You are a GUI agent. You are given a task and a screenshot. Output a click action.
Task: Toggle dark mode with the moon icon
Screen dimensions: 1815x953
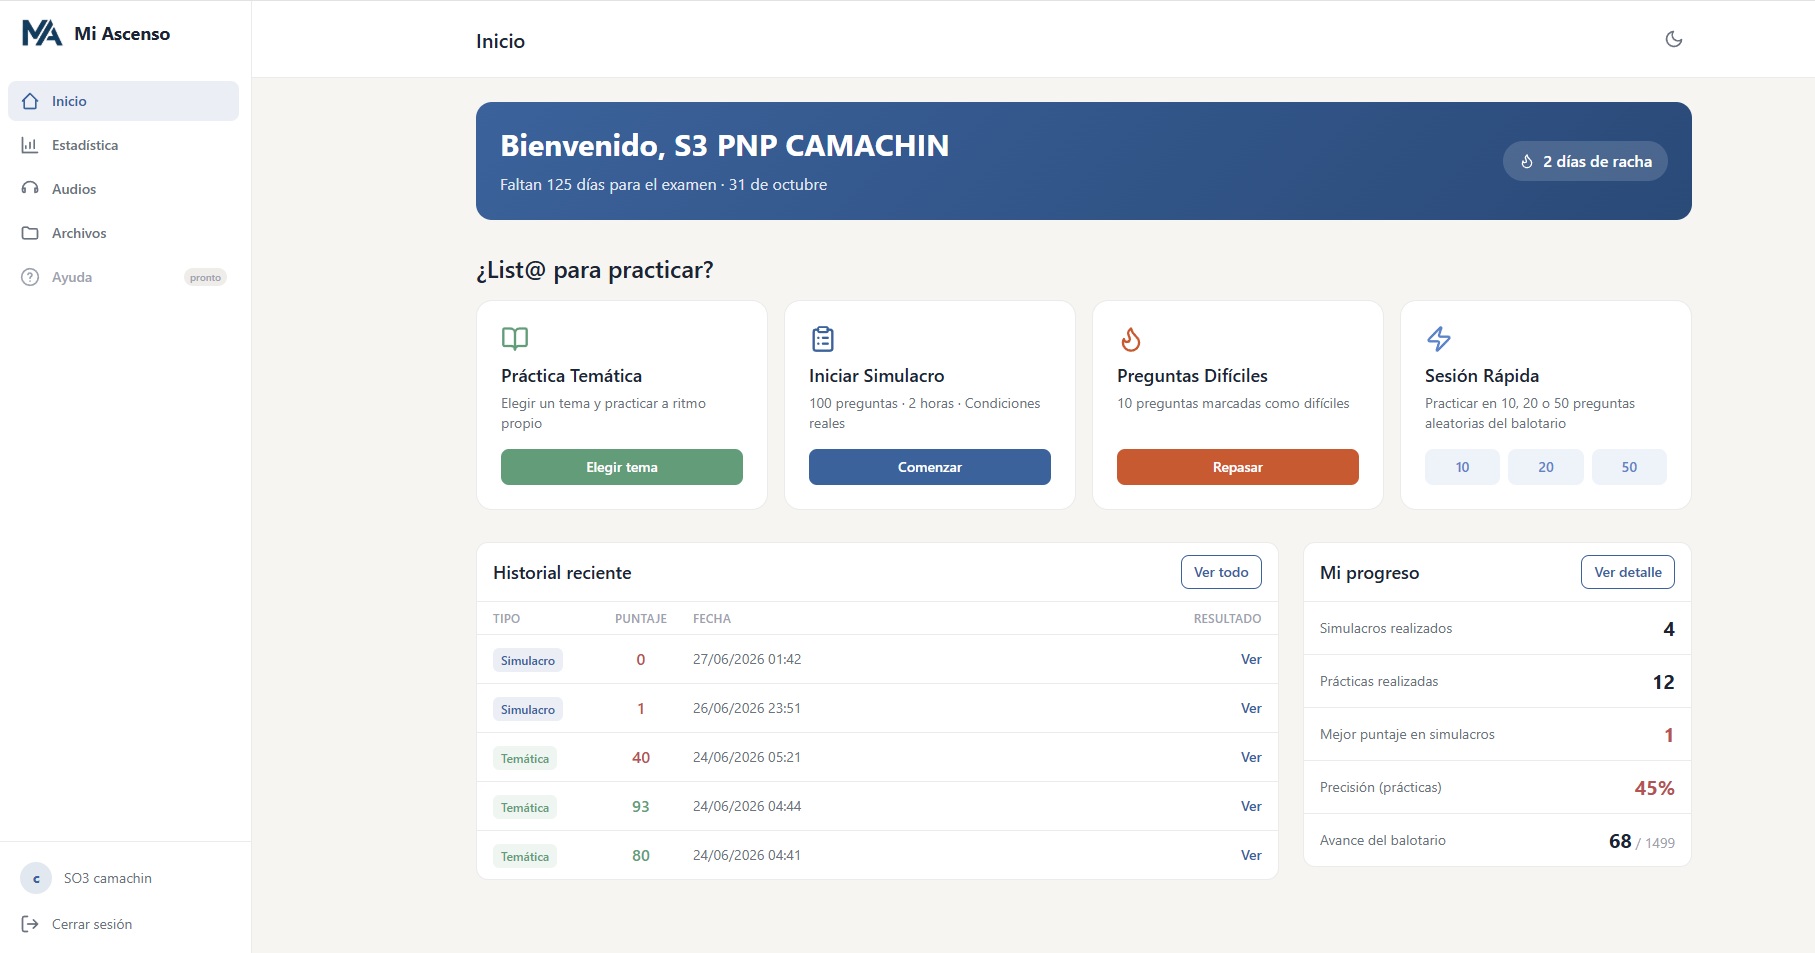1674,39
